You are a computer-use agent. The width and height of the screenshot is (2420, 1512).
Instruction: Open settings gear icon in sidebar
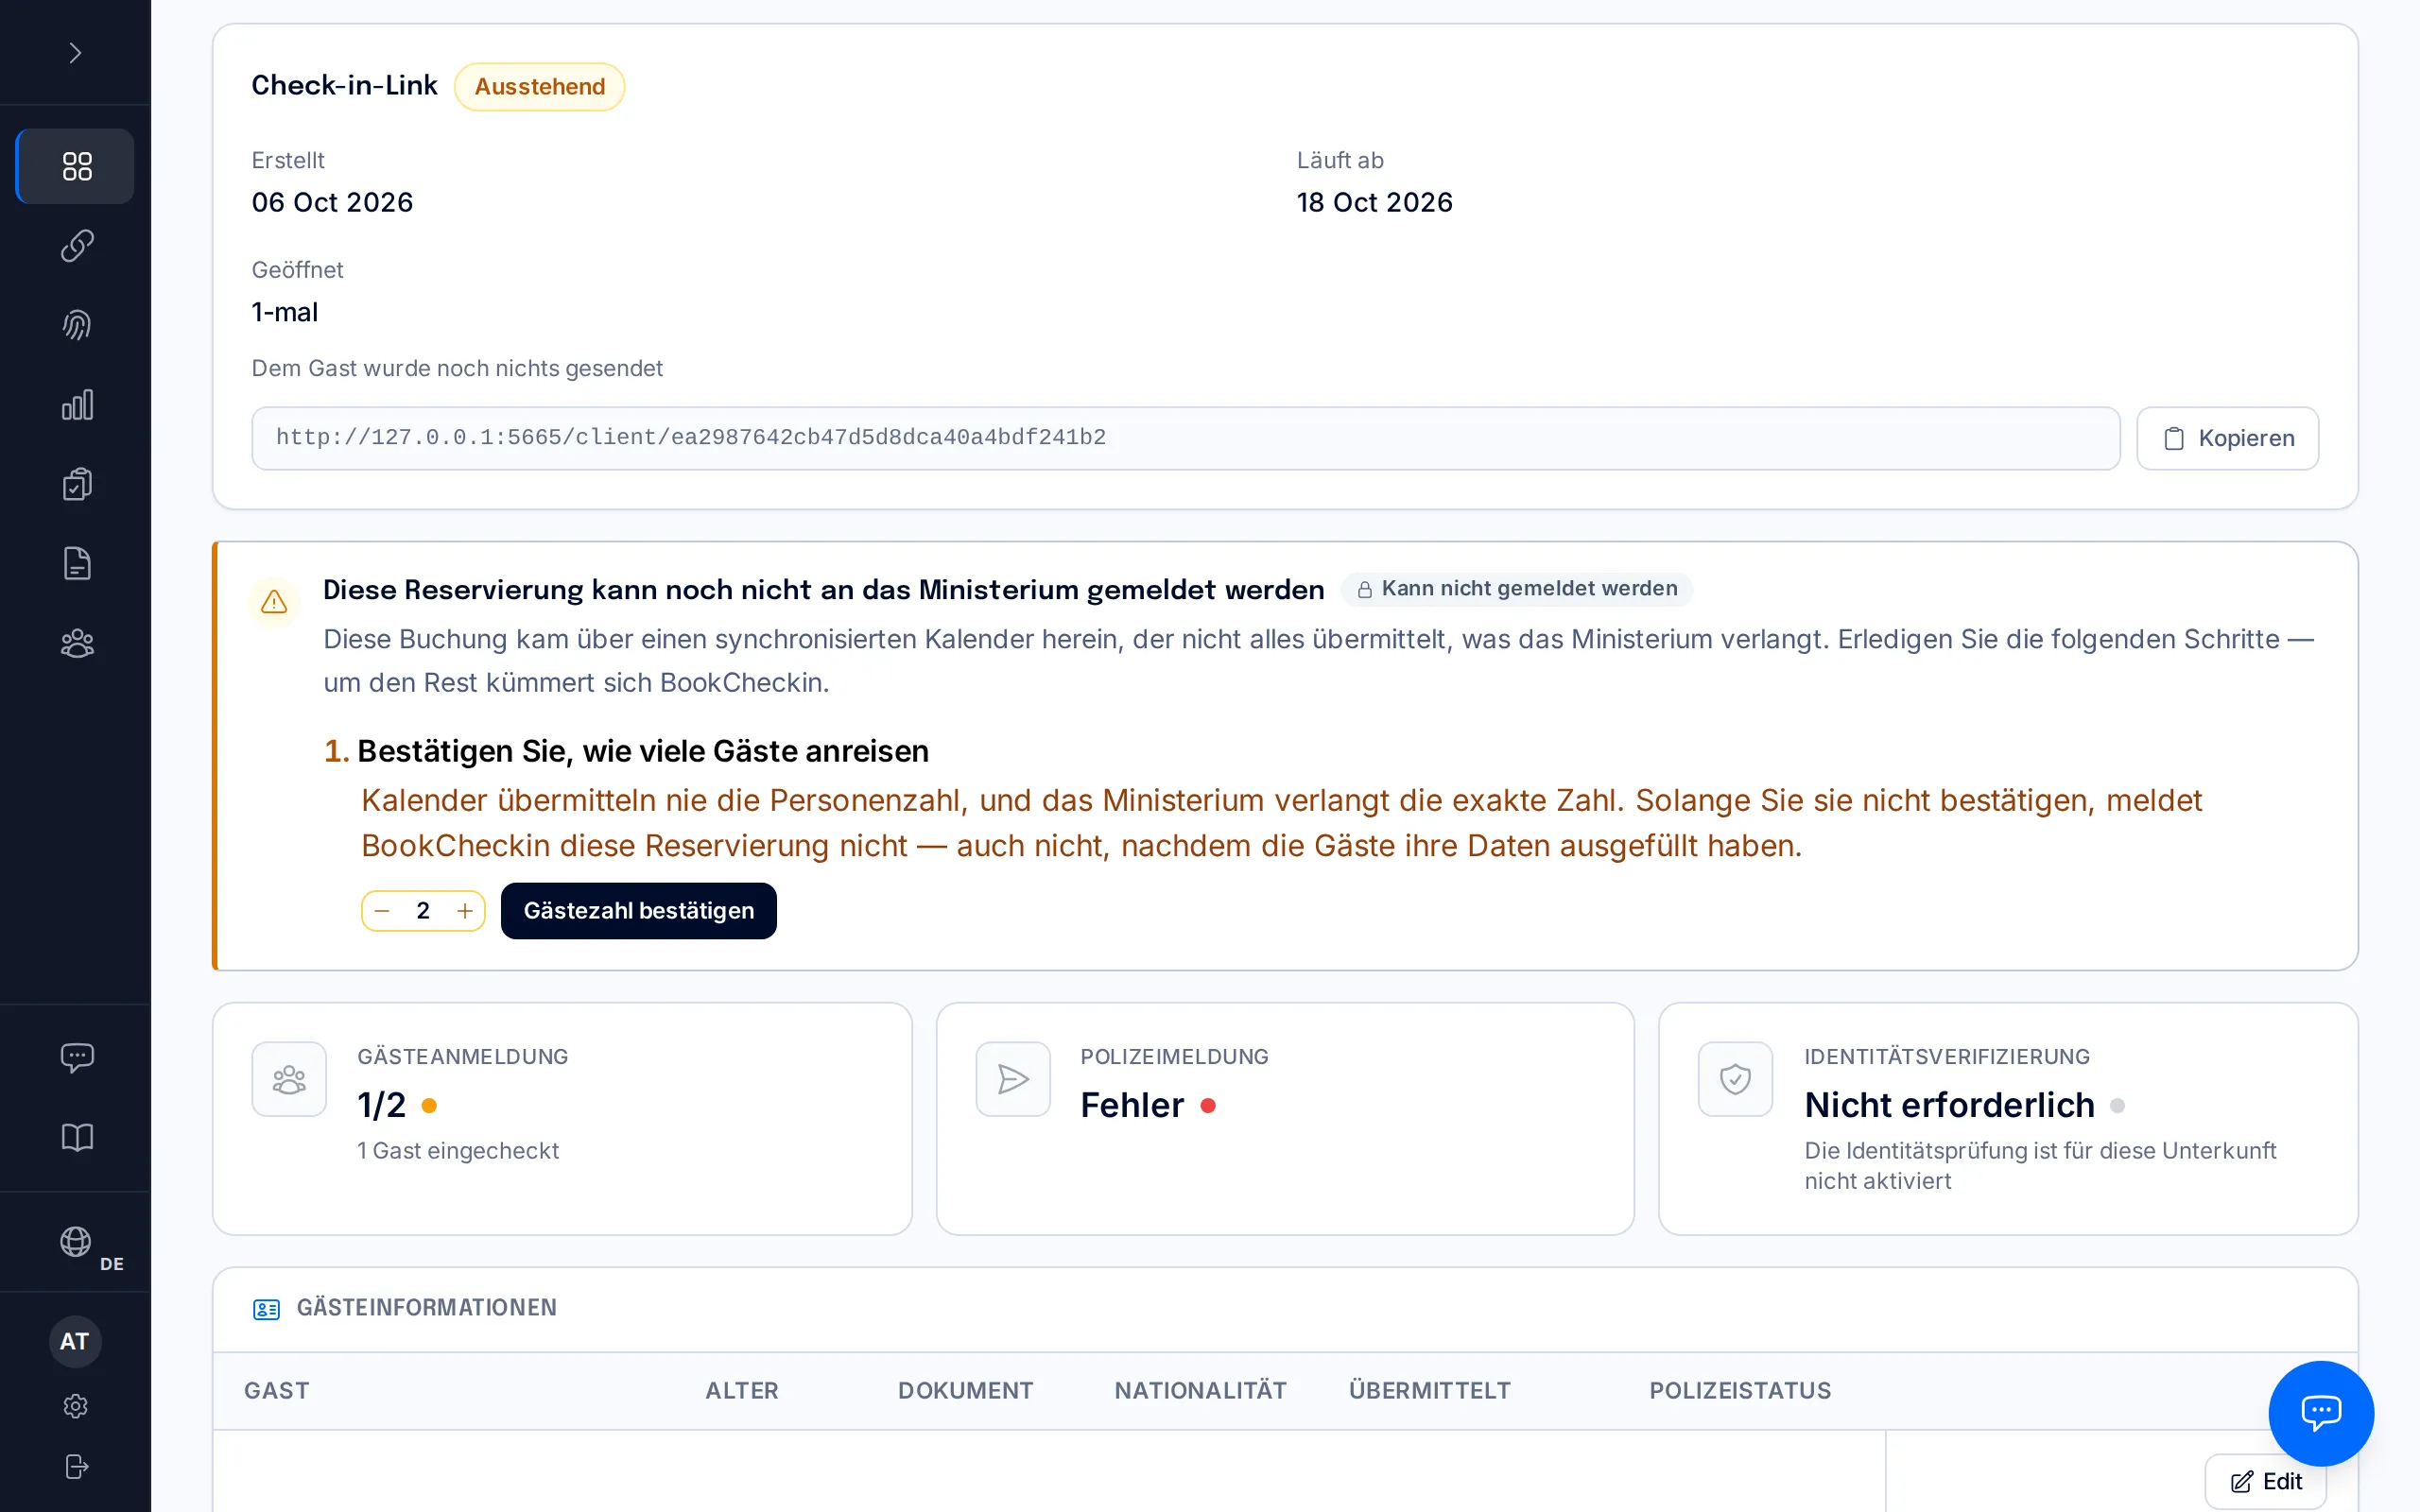tap(75, 1406)
